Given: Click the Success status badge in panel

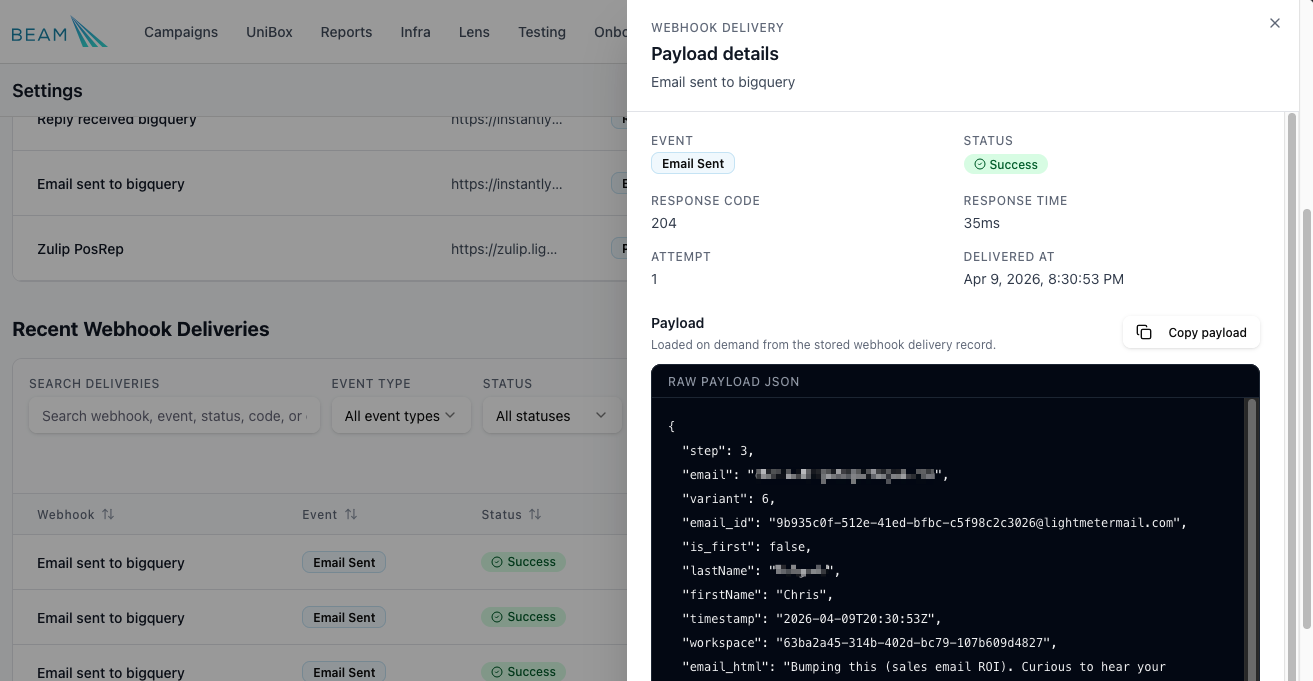Looking at the screenshot, I should click(x=1006, y=164).
